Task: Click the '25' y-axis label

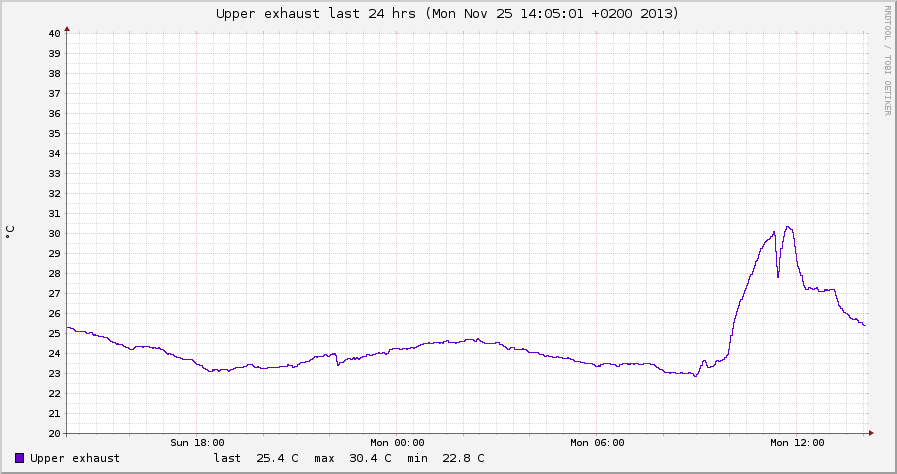Action: pos(54,333)
